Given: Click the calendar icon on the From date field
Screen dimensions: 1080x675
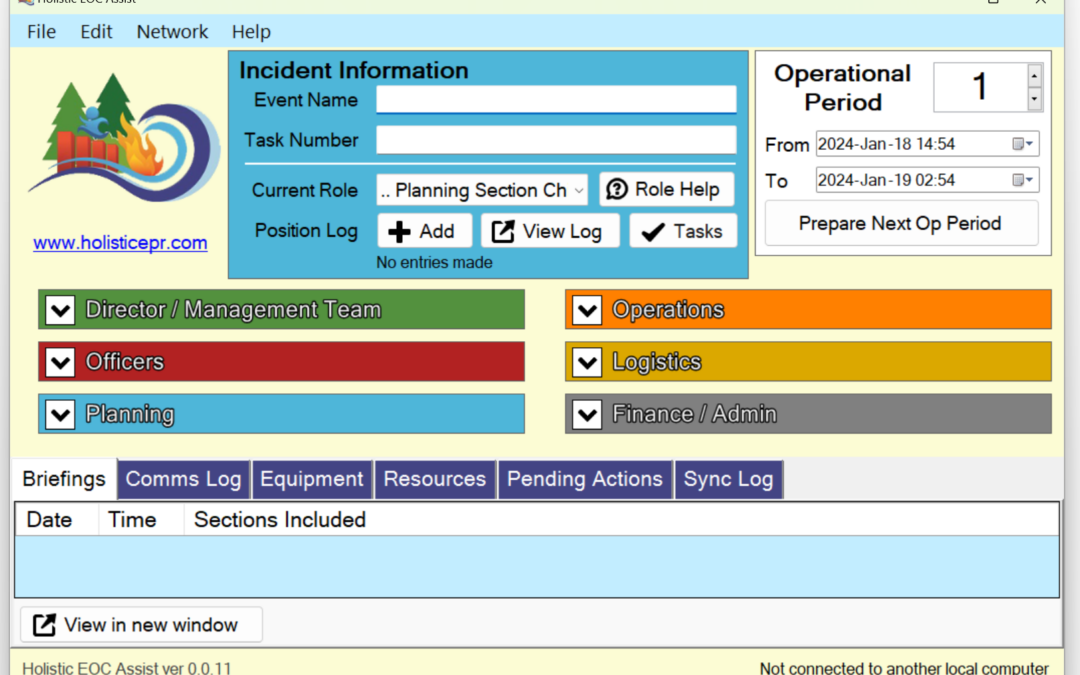Looking at the screenshot, I should (1022, 143).
